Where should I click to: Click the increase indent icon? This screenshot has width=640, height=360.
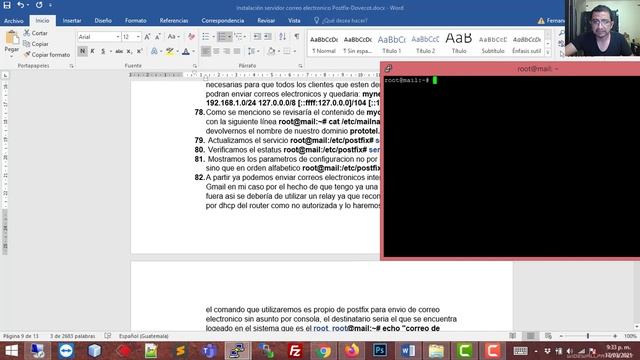point(268,37)
